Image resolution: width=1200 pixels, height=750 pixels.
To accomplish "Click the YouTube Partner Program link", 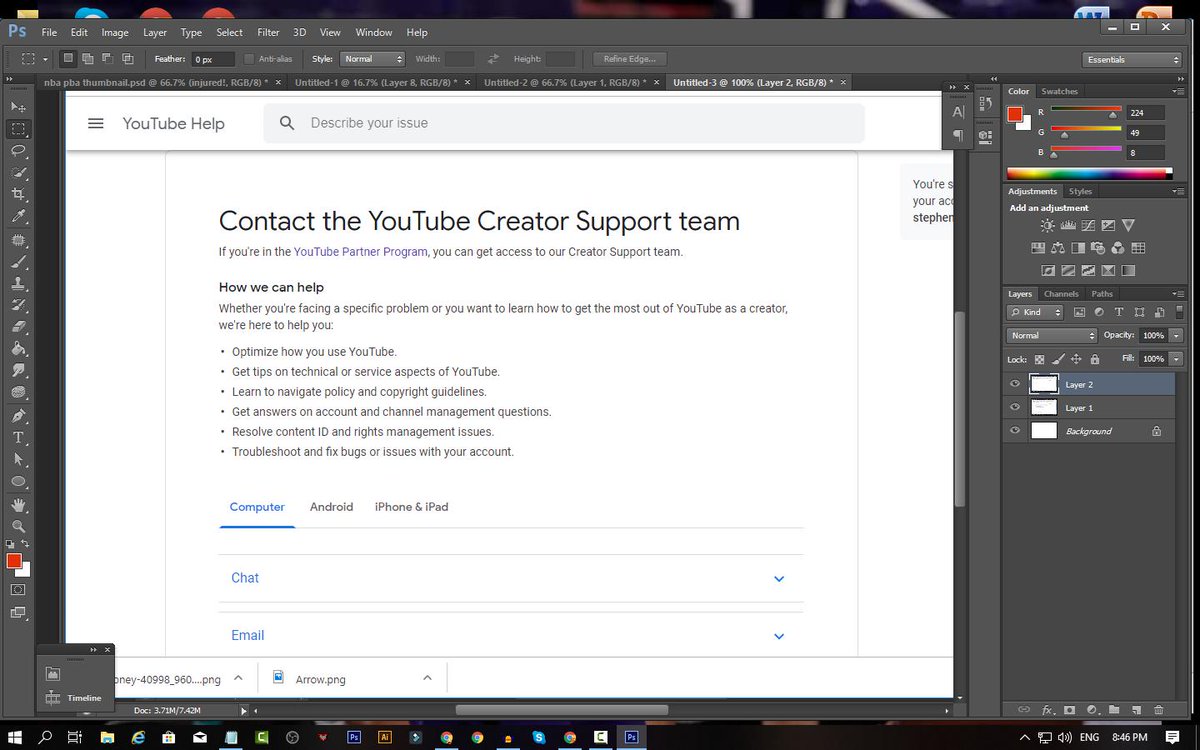I will [361, 252].
